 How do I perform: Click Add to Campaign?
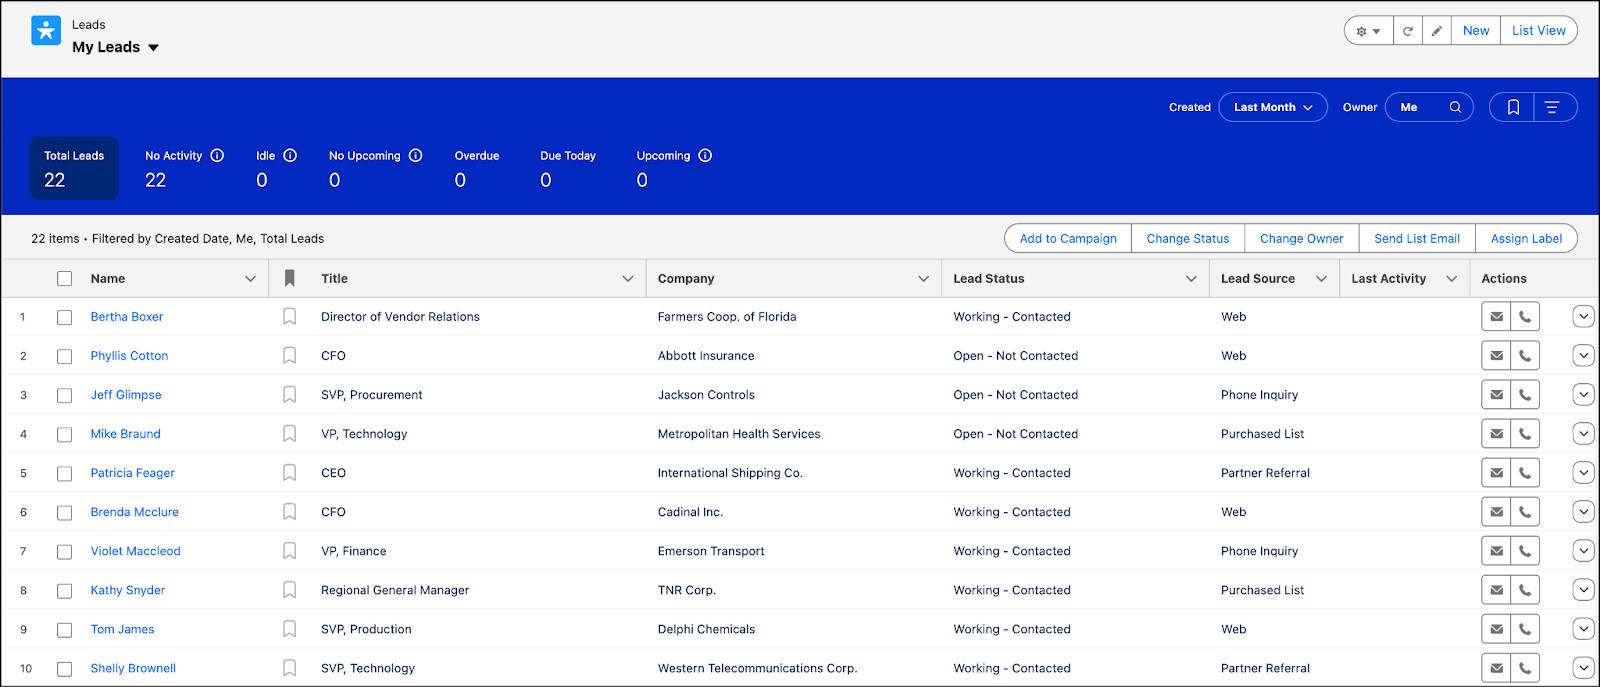coord(1068,238)
